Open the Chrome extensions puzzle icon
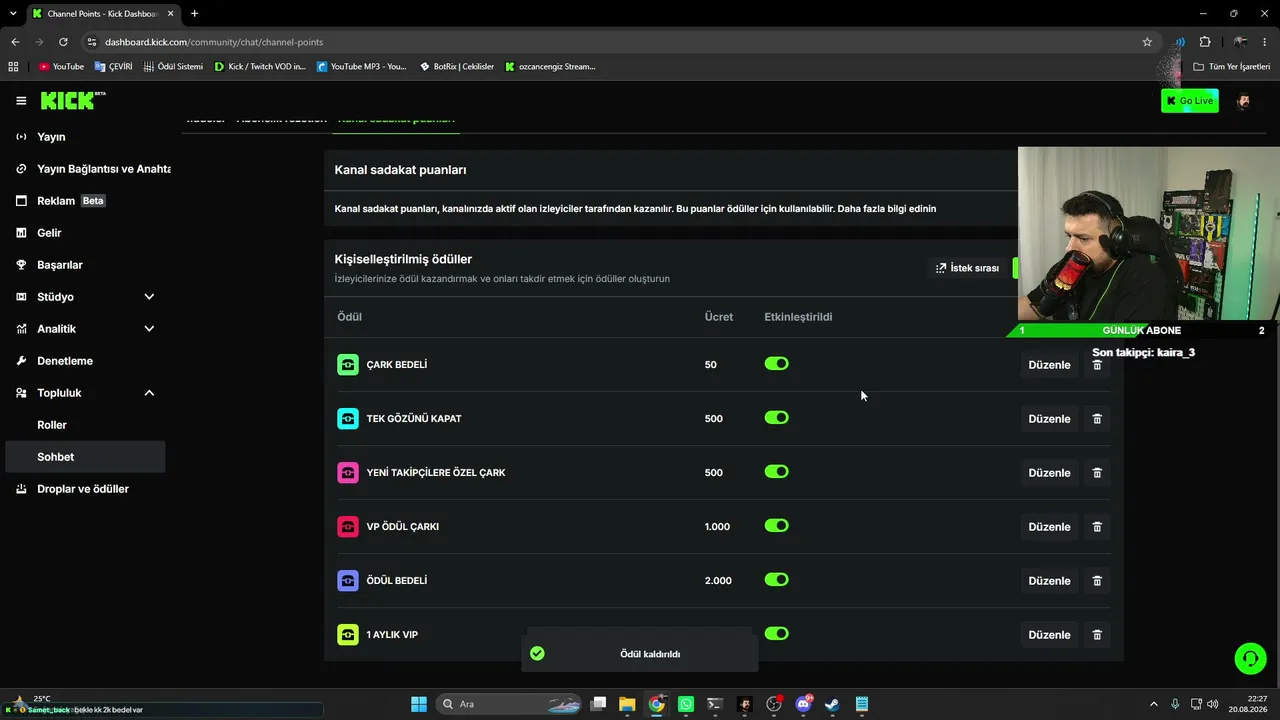 1205,42
